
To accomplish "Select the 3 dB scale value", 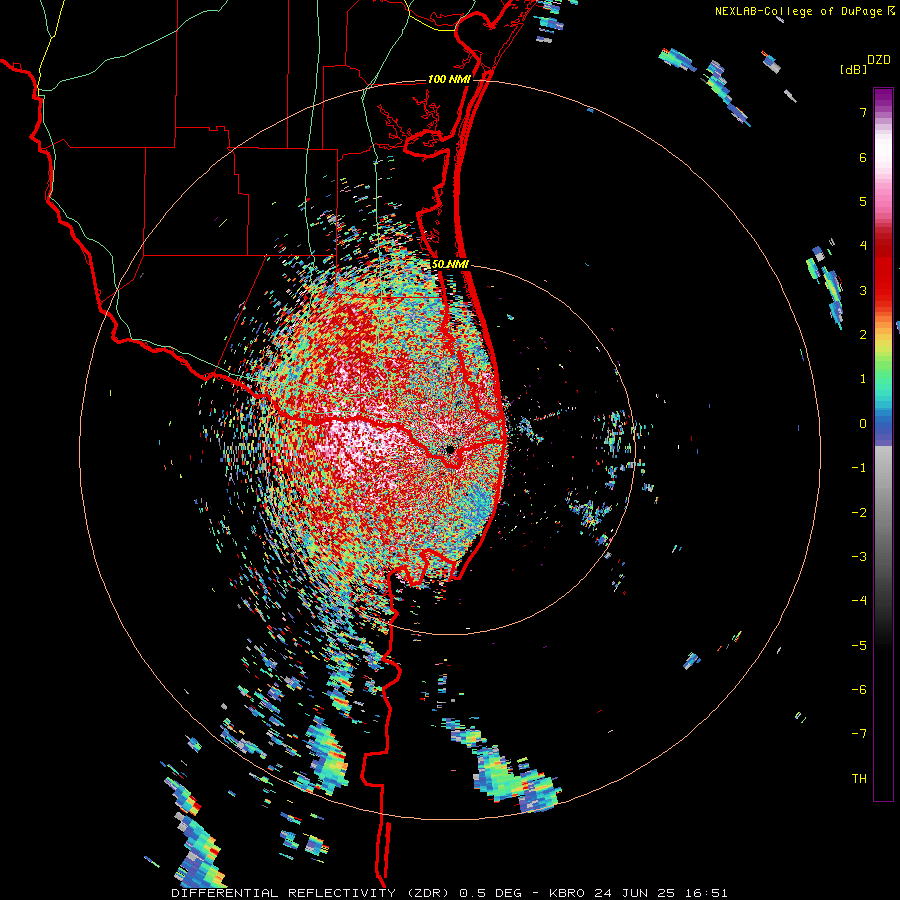I will pyautogui.click(x=863, y=290).
